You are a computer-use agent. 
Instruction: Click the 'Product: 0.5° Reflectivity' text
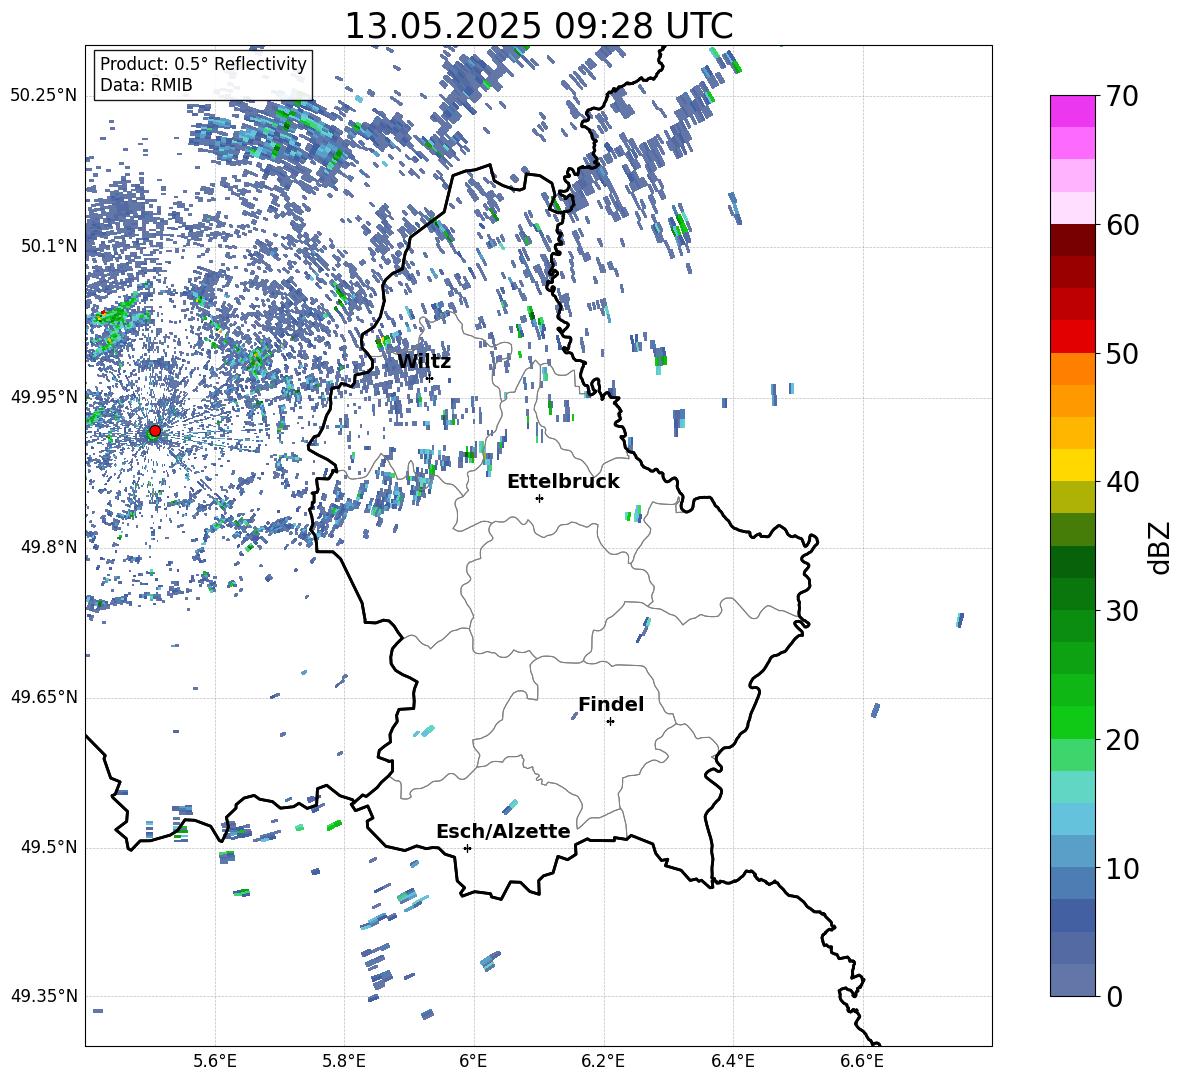pyautogui.click(x=203, y=63)
